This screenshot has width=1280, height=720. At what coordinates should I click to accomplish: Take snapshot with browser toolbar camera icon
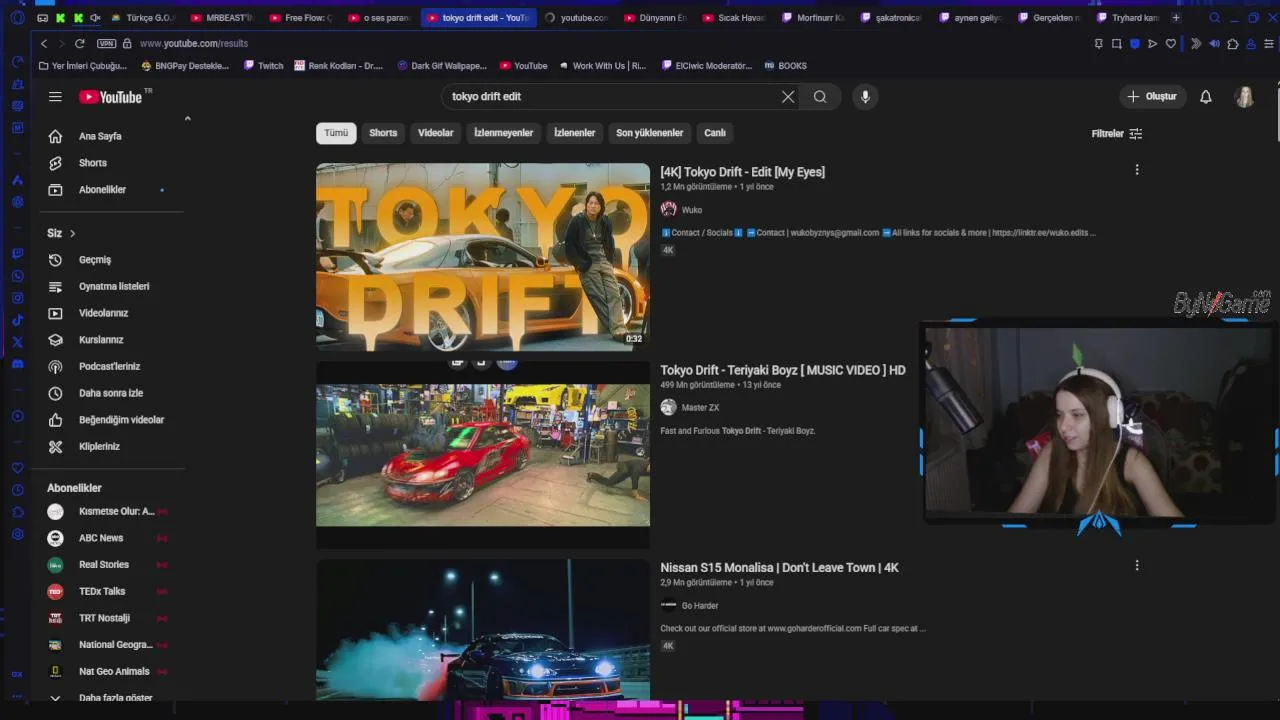[1117, 44]
